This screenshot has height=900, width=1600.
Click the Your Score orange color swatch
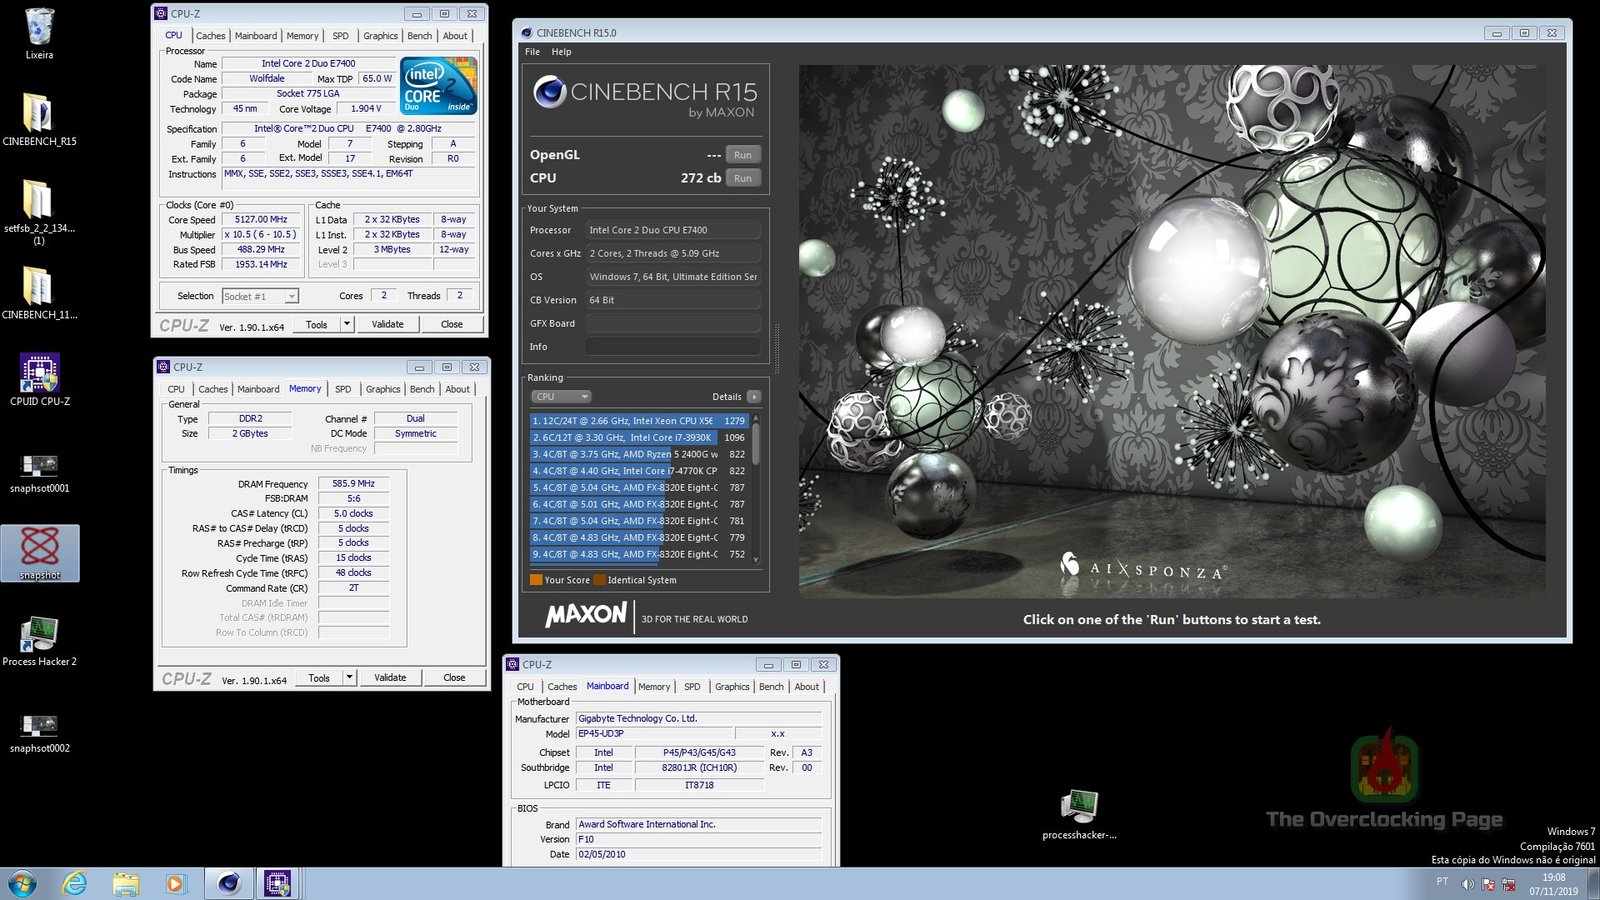(x=536, y=580)
